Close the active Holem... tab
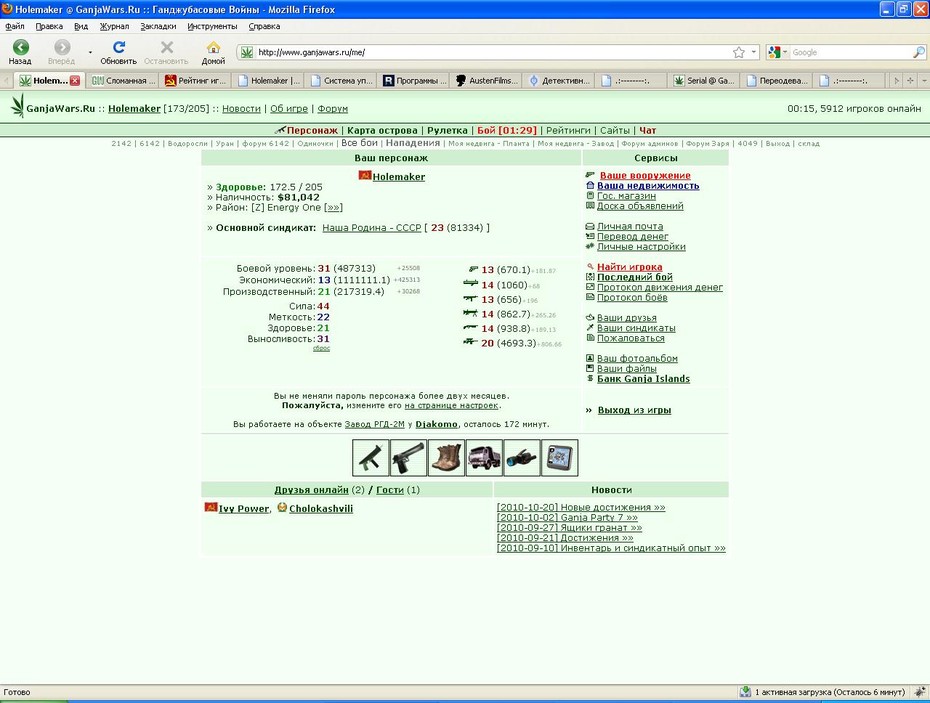The image size is (930, 703). click(75, 81)
